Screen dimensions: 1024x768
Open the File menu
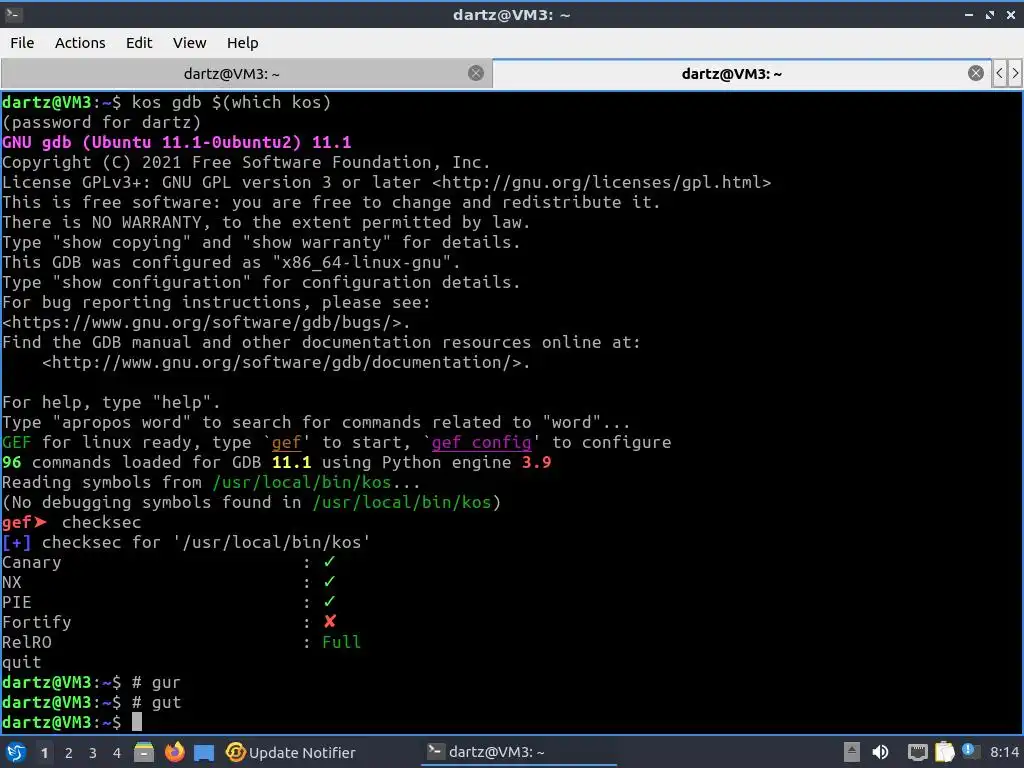click(x=22, y=43)
